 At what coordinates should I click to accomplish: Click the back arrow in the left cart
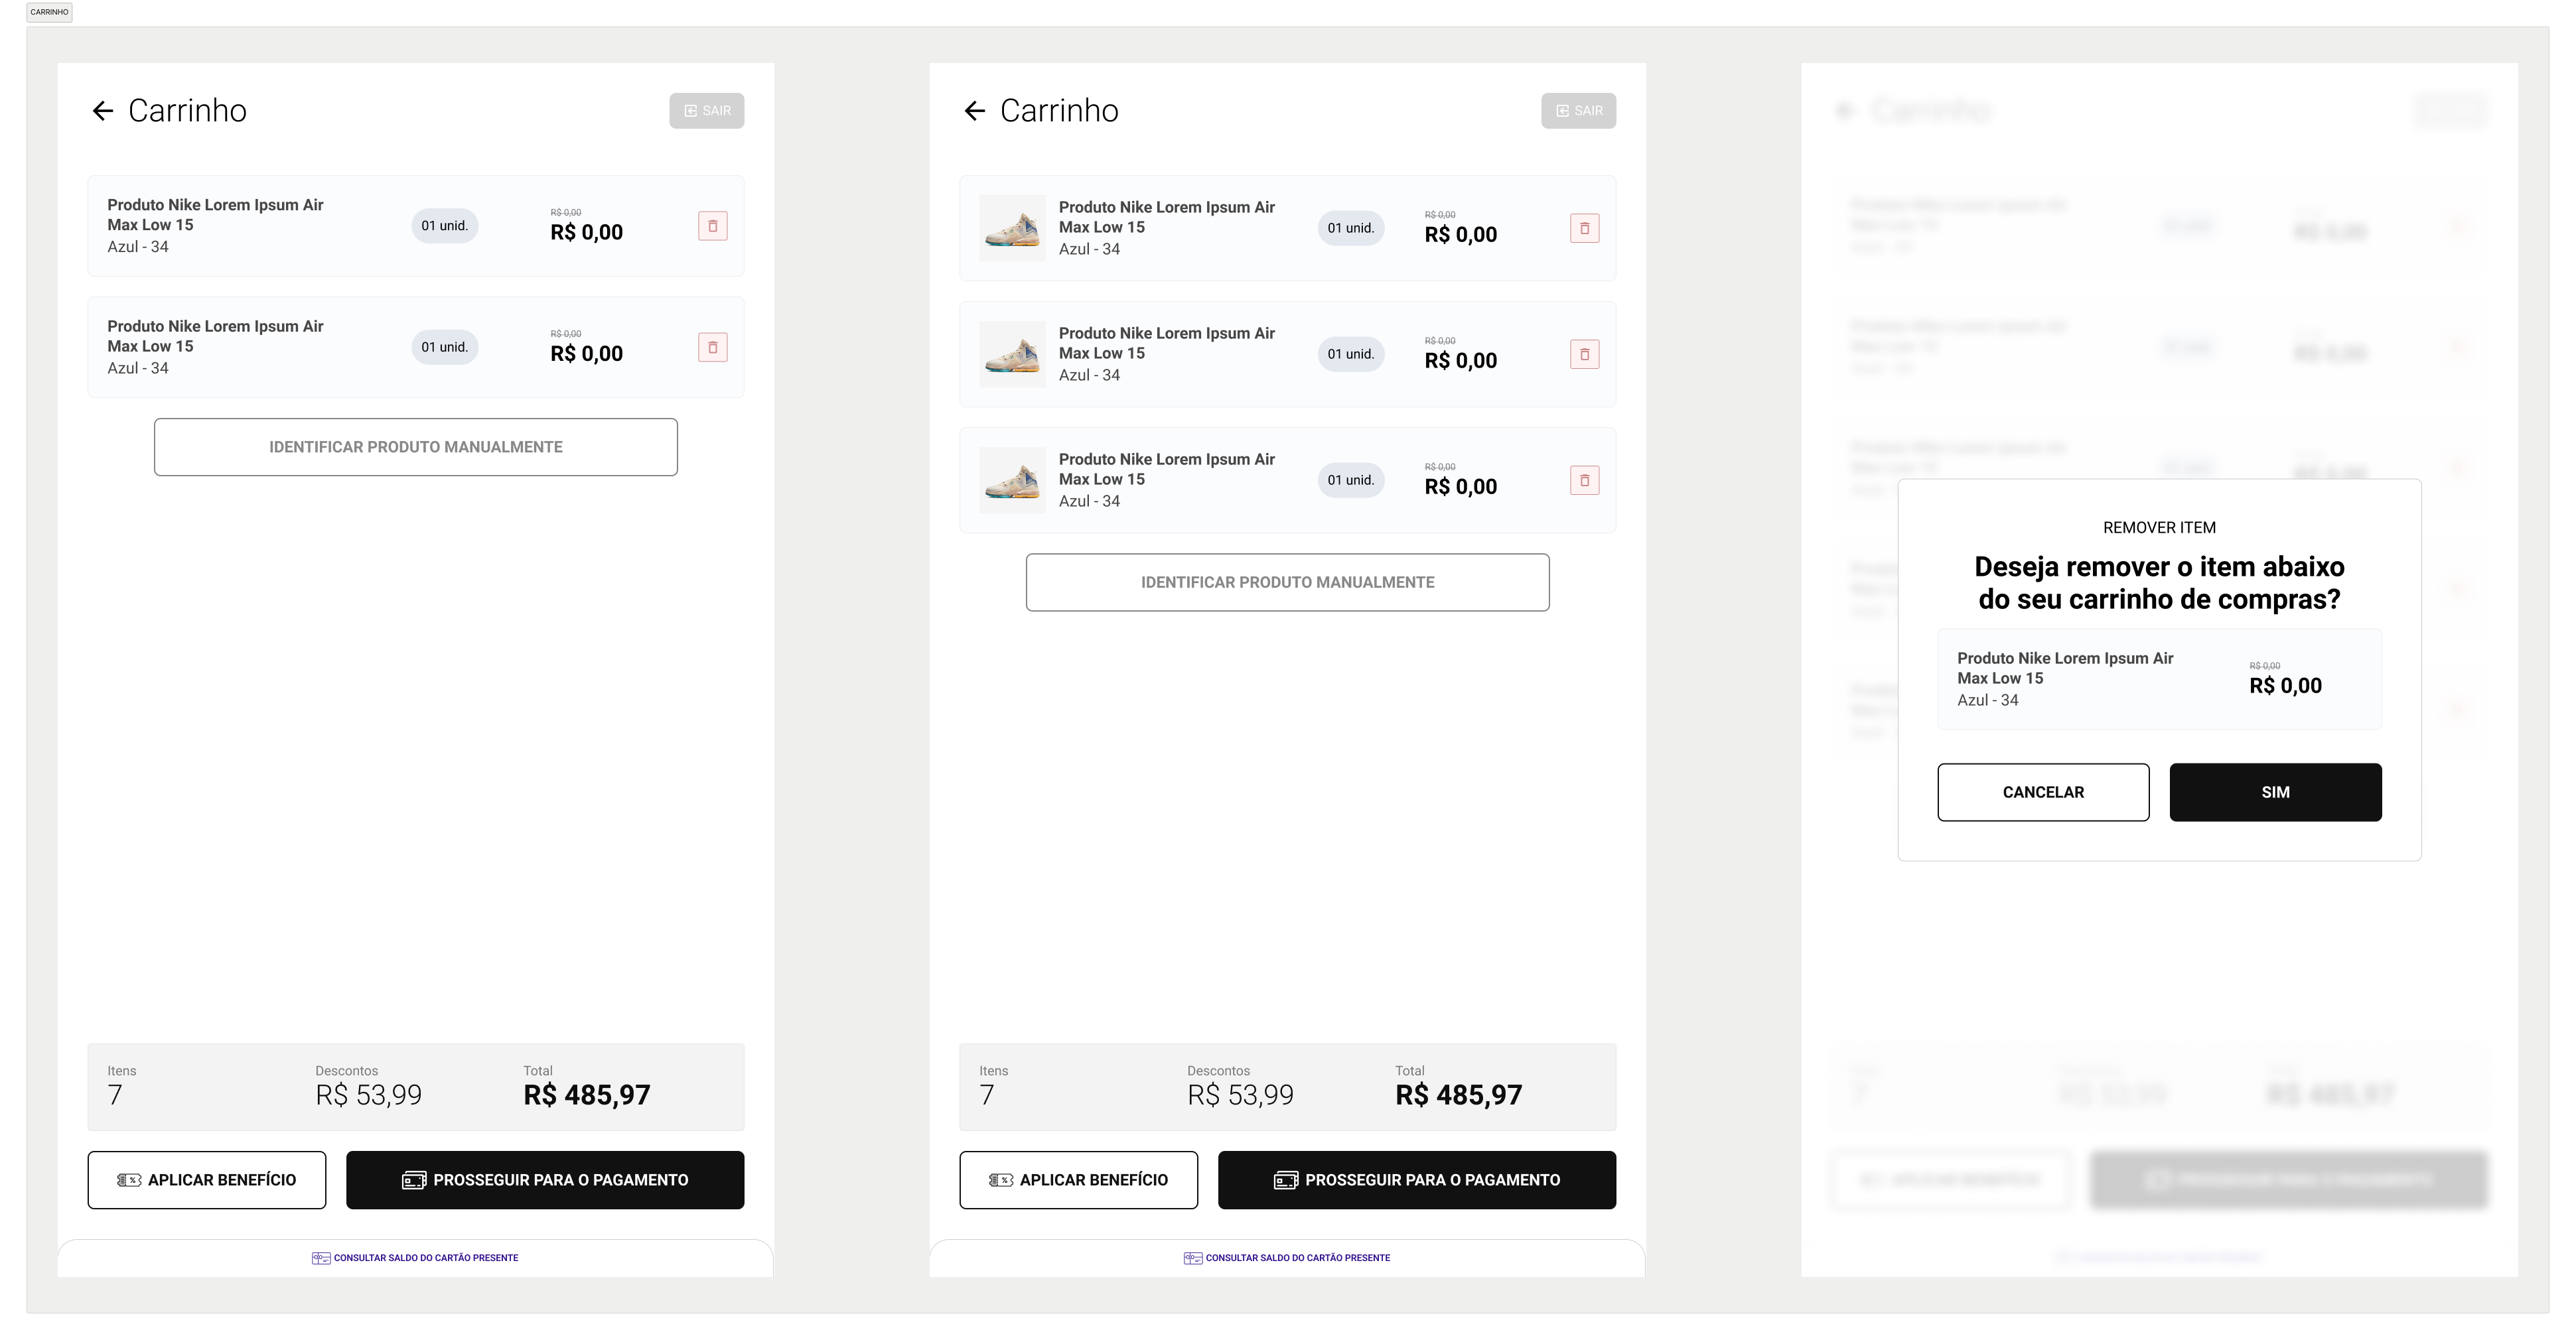tap(102, 111)
